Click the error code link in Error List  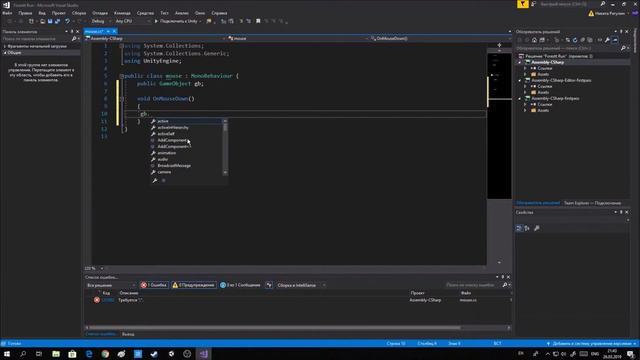tap(108, 300)
